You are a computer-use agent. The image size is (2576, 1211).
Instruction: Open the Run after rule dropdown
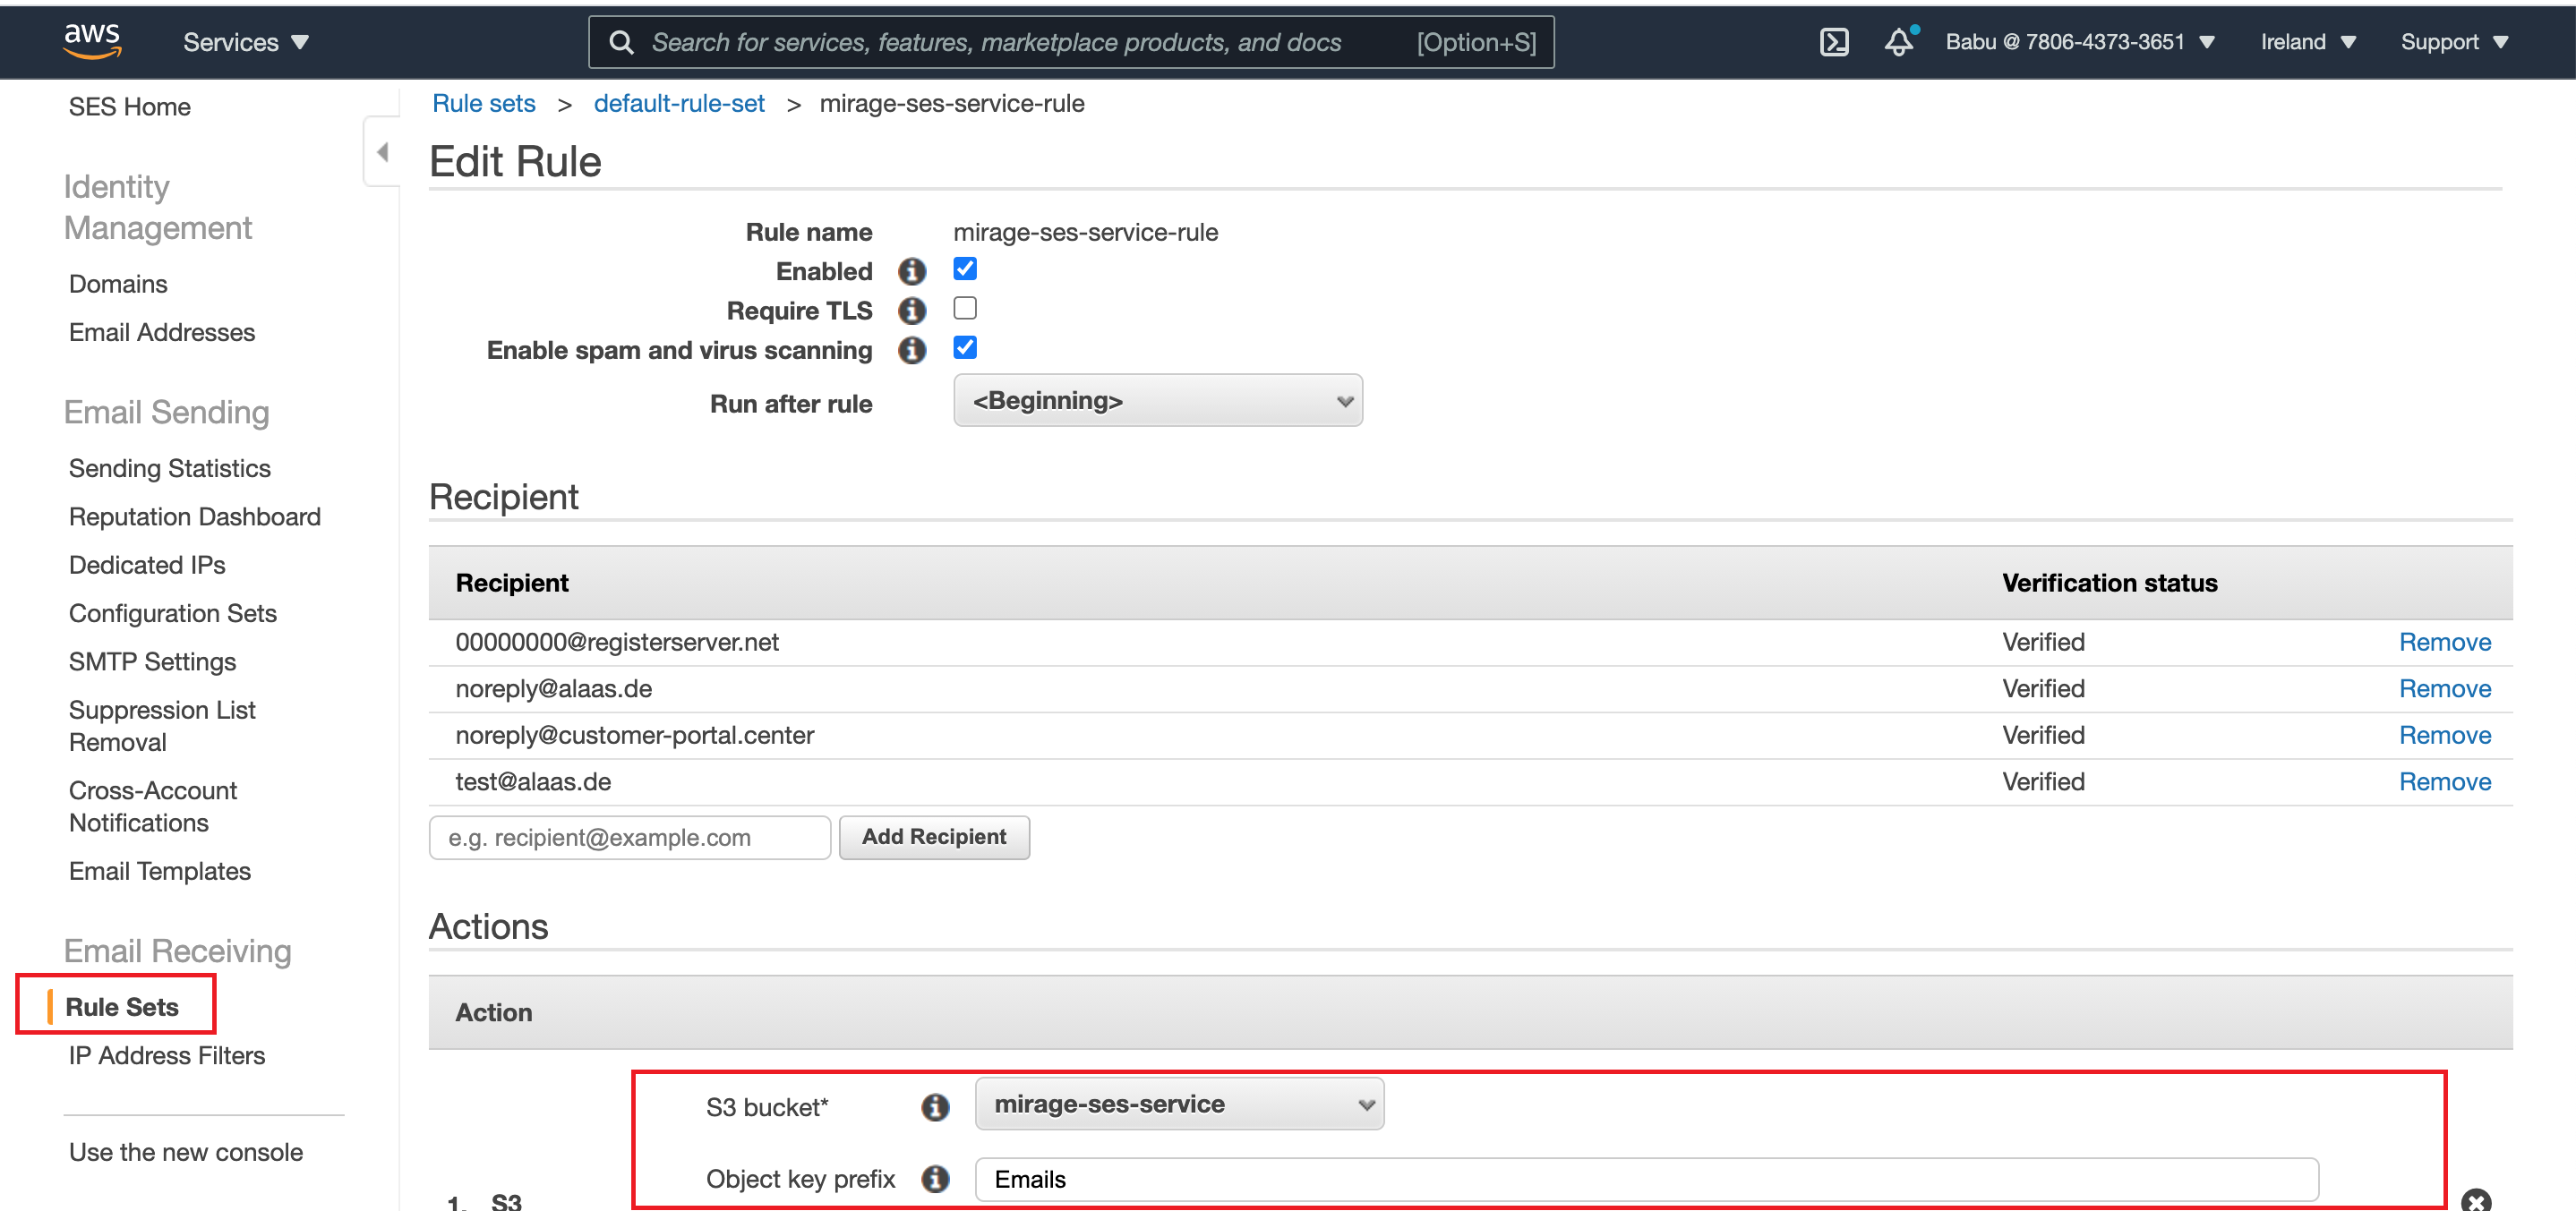[1157, 400]
